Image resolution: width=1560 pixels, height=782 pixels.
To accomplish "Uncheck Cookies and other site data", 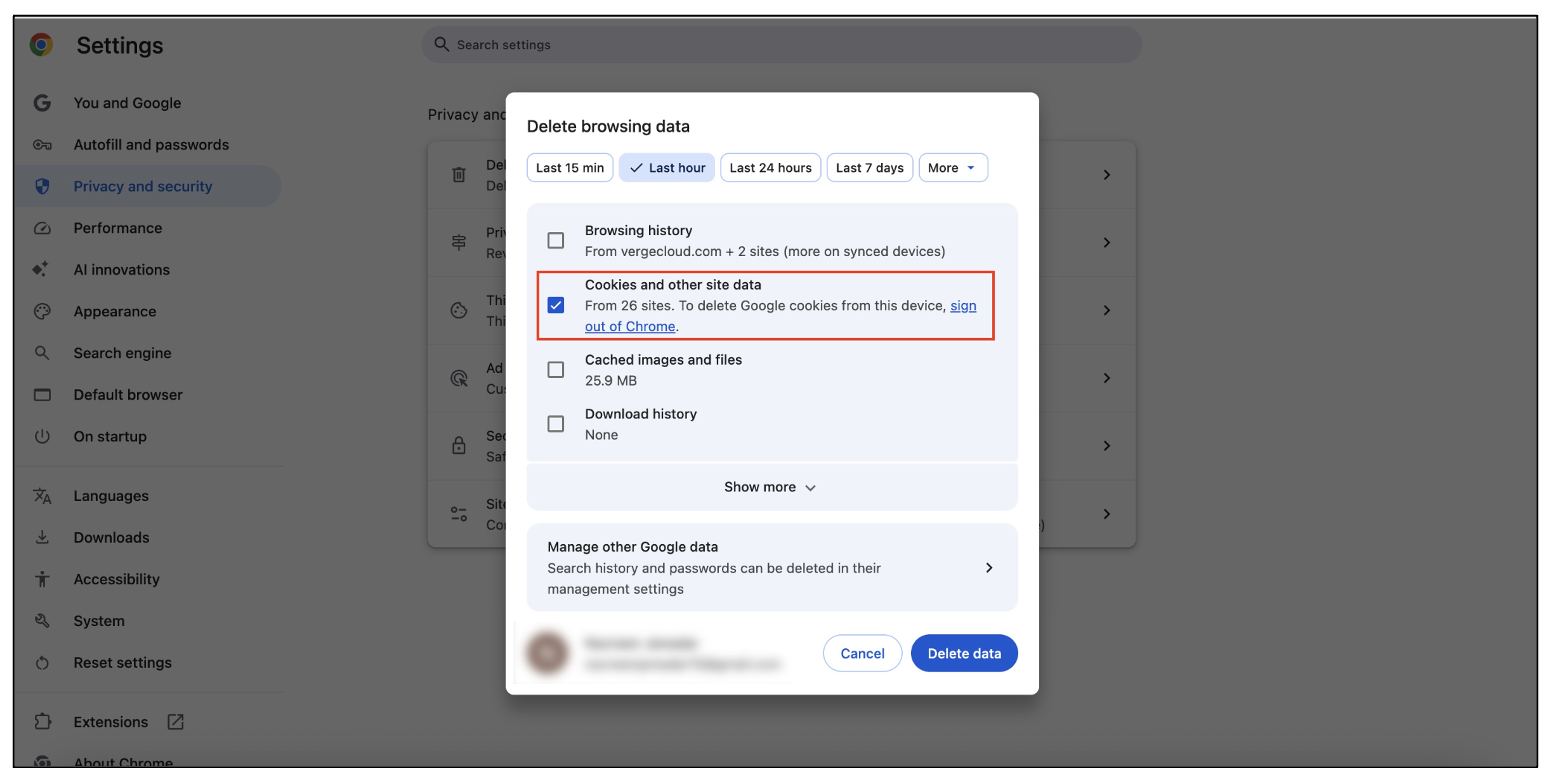I will (556, 305).
